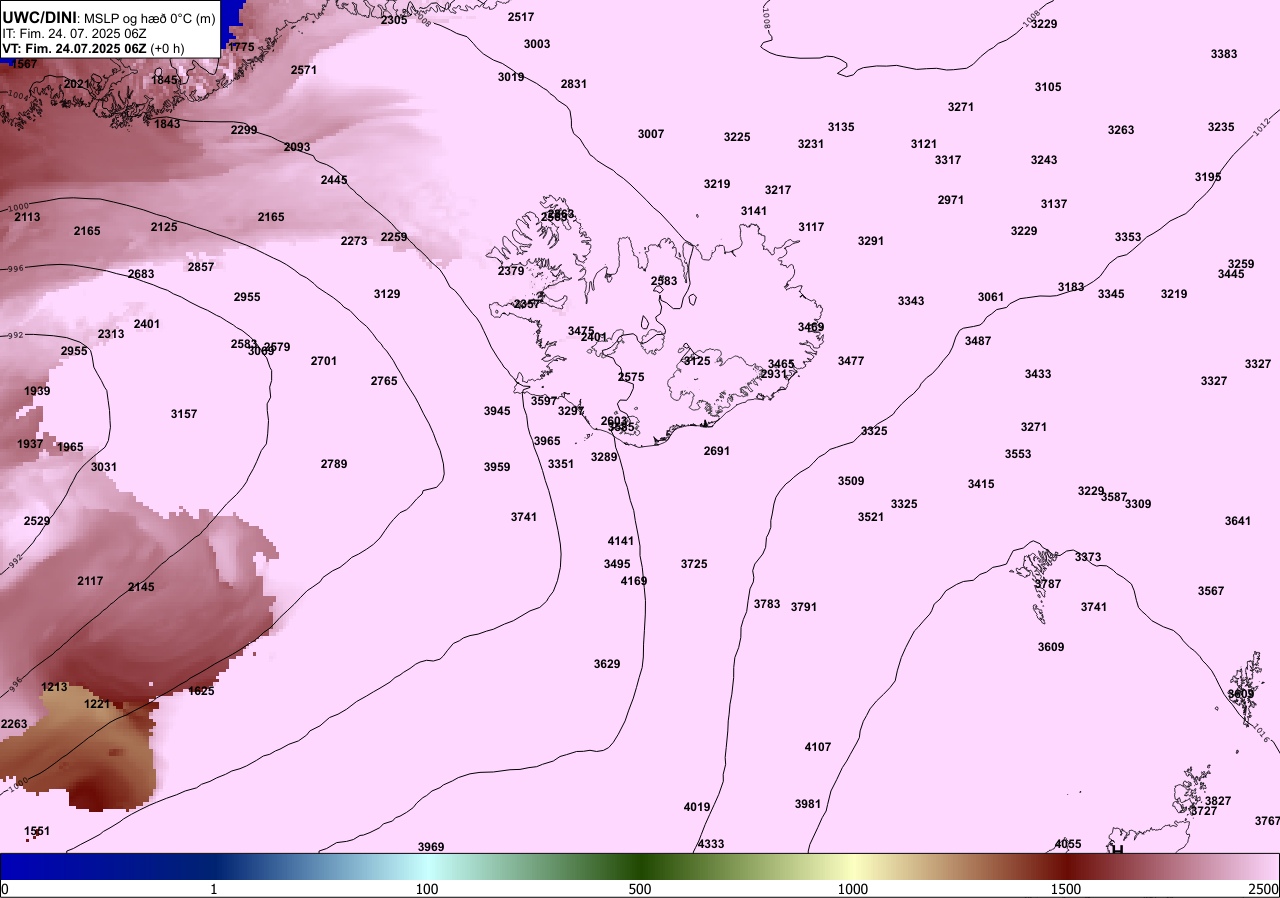Click the height value 3415

pos(981,484)
